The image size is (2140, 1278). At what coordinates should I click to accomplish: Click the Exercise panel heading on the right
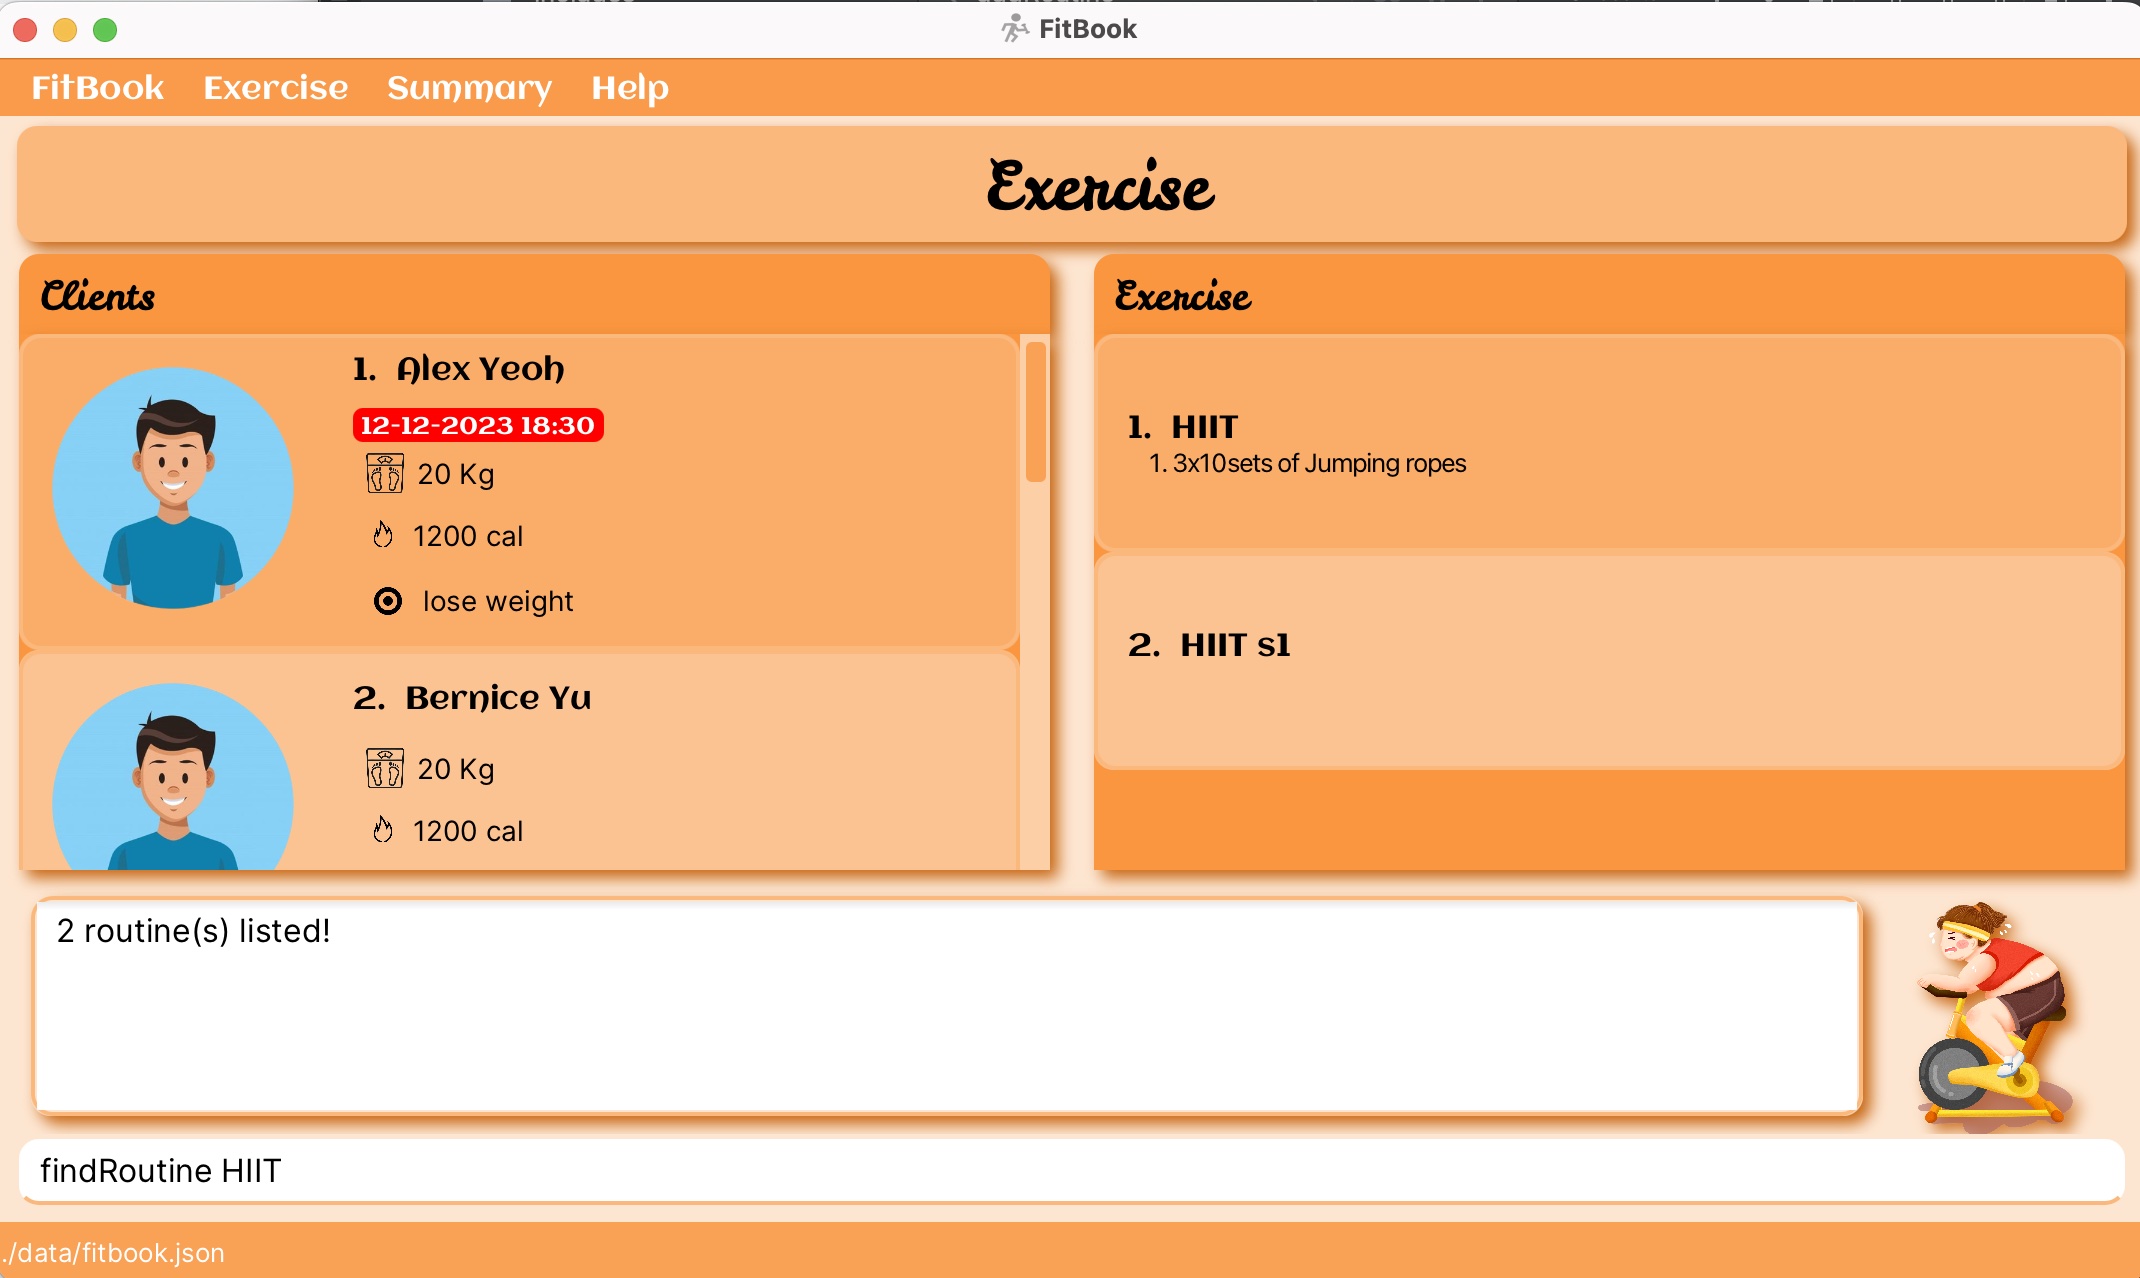point(1183,296)
